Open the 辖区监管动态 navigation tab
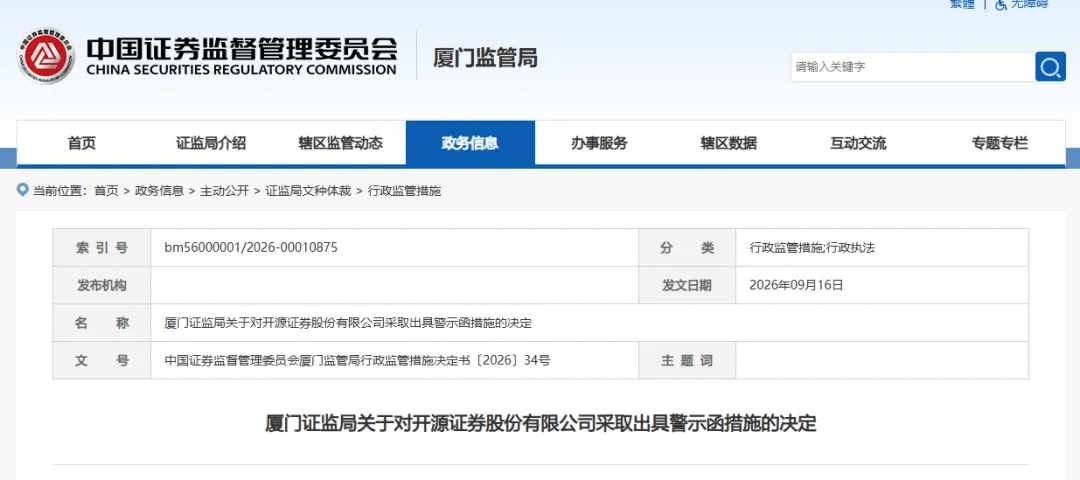This screenshot has height=480, width=1080. point(340,143)
